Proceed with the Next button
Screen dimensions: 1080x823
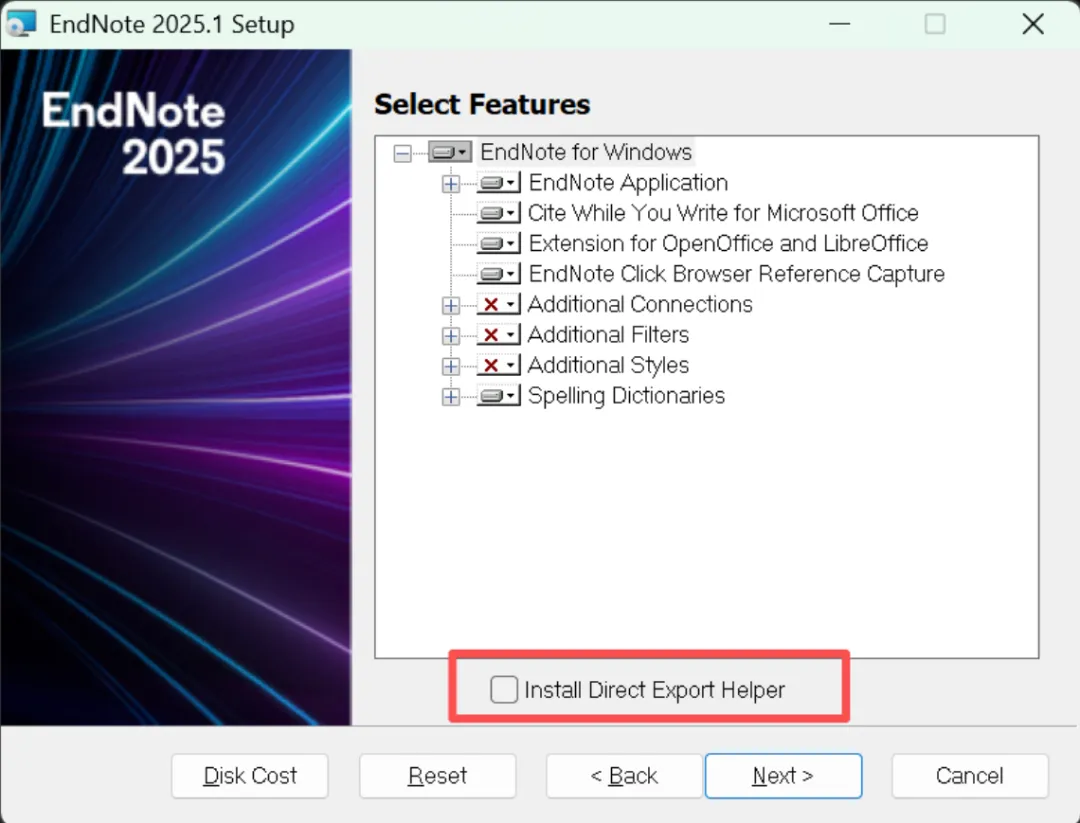click(783, 775)
